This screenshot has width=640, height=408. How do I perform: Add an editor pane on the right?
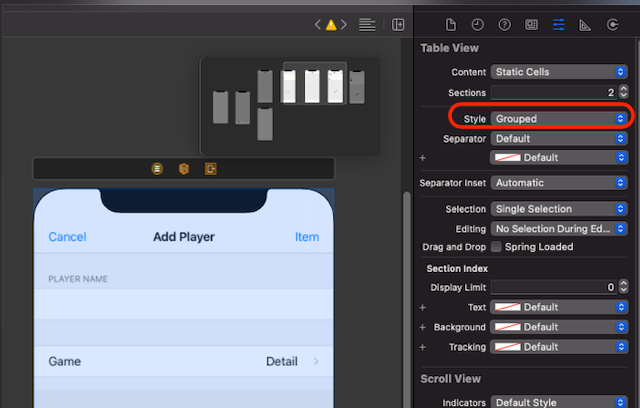tap(398, 25)
